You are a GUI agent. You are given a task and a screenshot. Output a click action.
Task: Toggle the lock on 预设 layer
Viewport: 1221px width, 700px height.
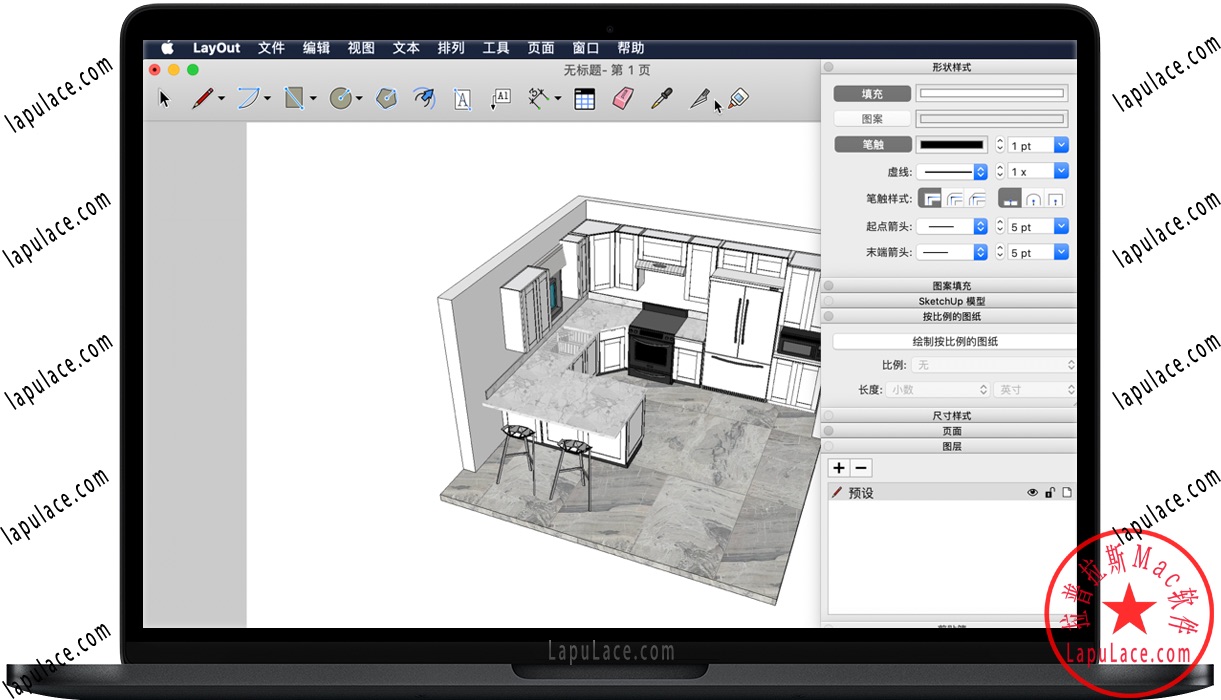(1050, 493)
